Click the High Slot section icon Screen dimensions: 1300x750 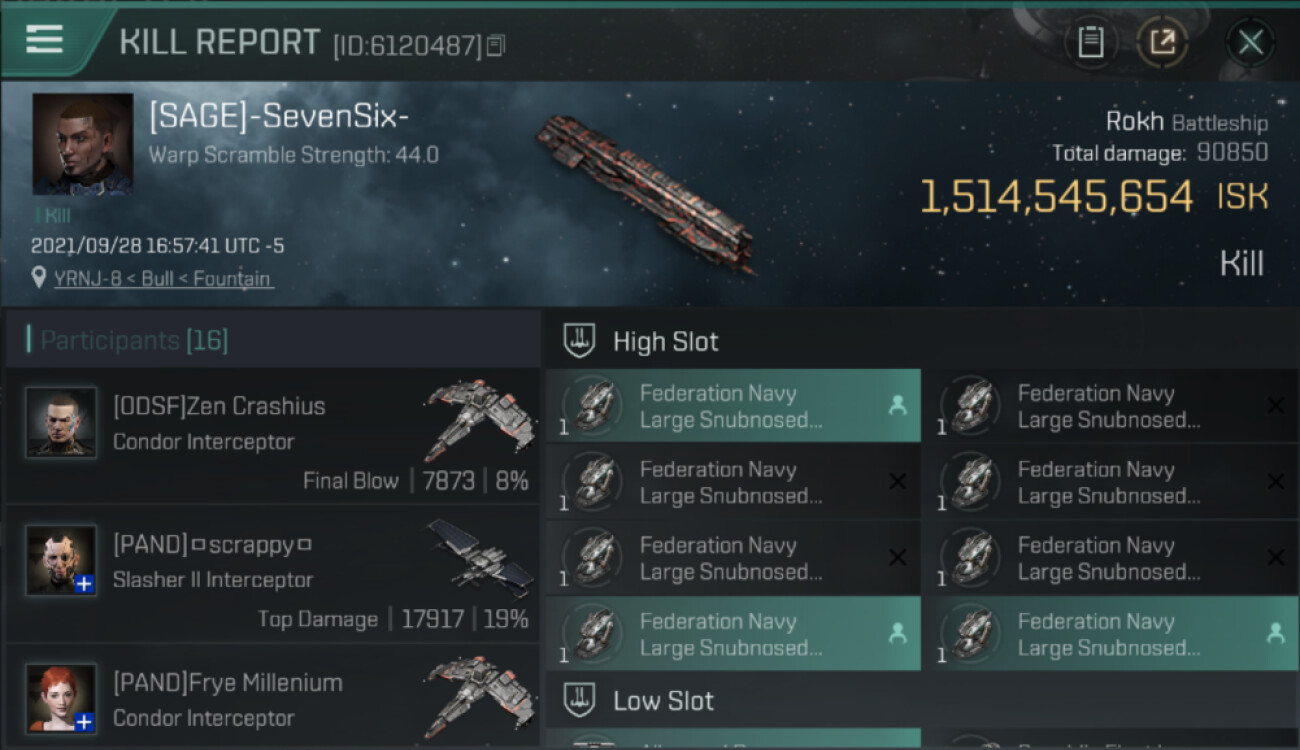[580, 341]
